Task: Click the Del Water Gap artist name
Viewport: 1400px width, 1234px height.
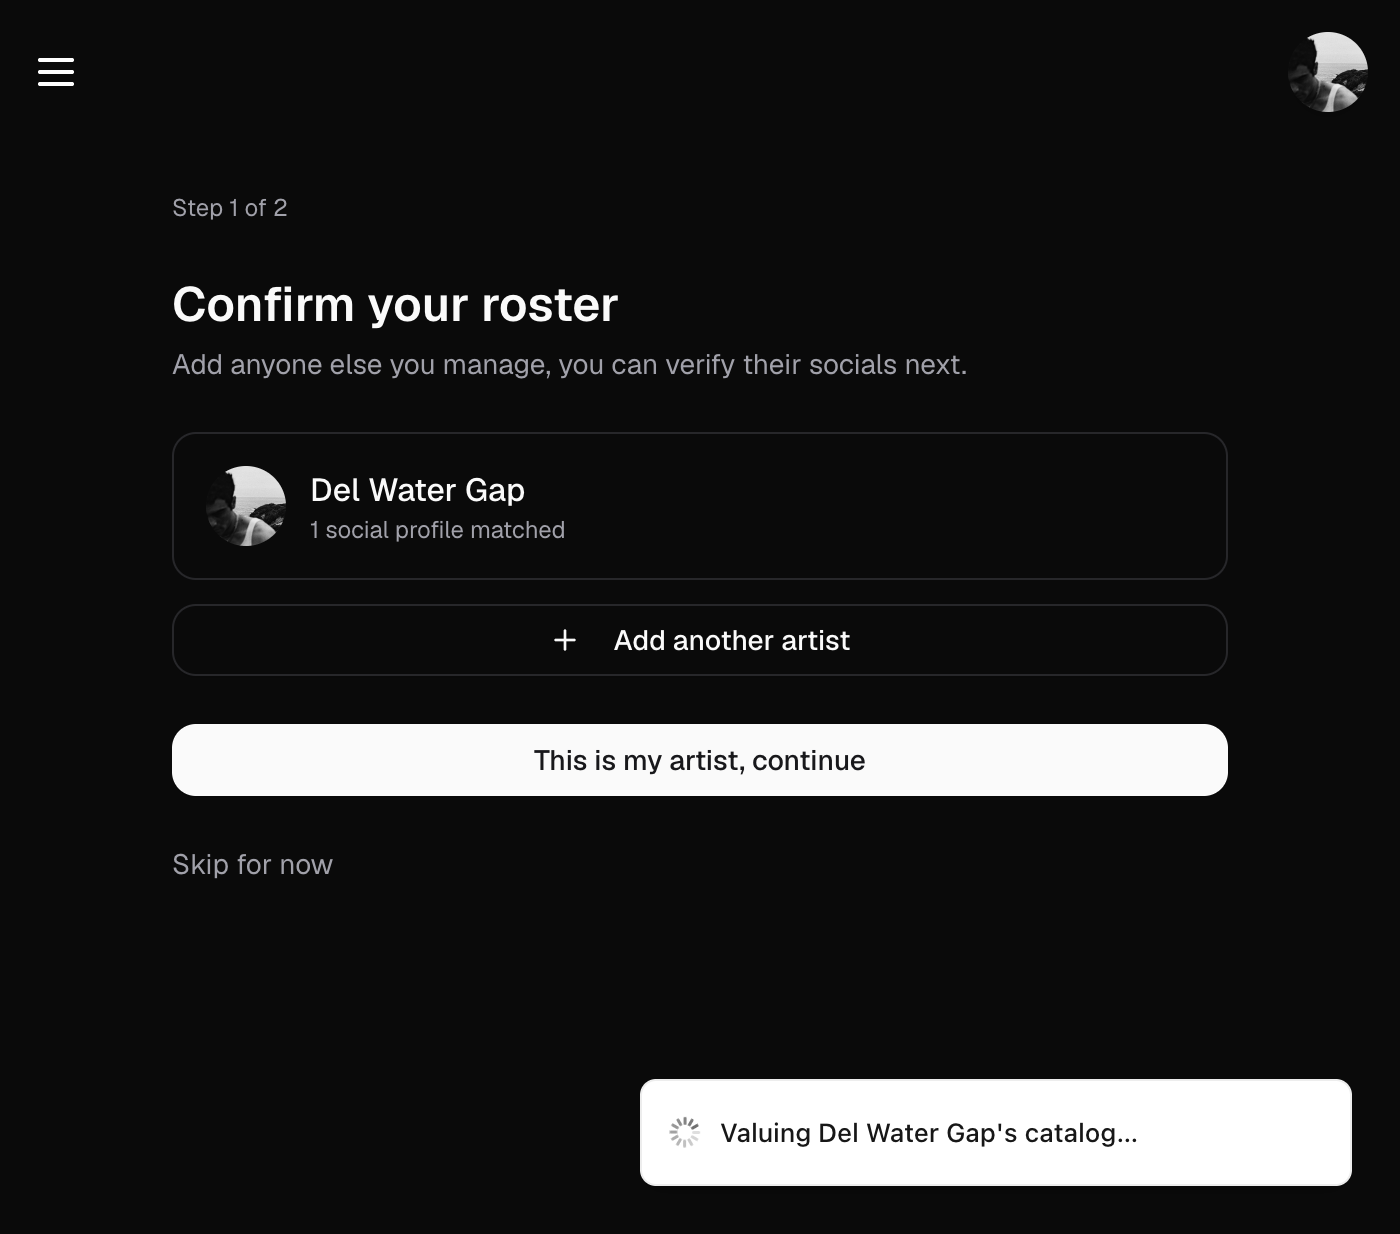Action: (417, 490)
